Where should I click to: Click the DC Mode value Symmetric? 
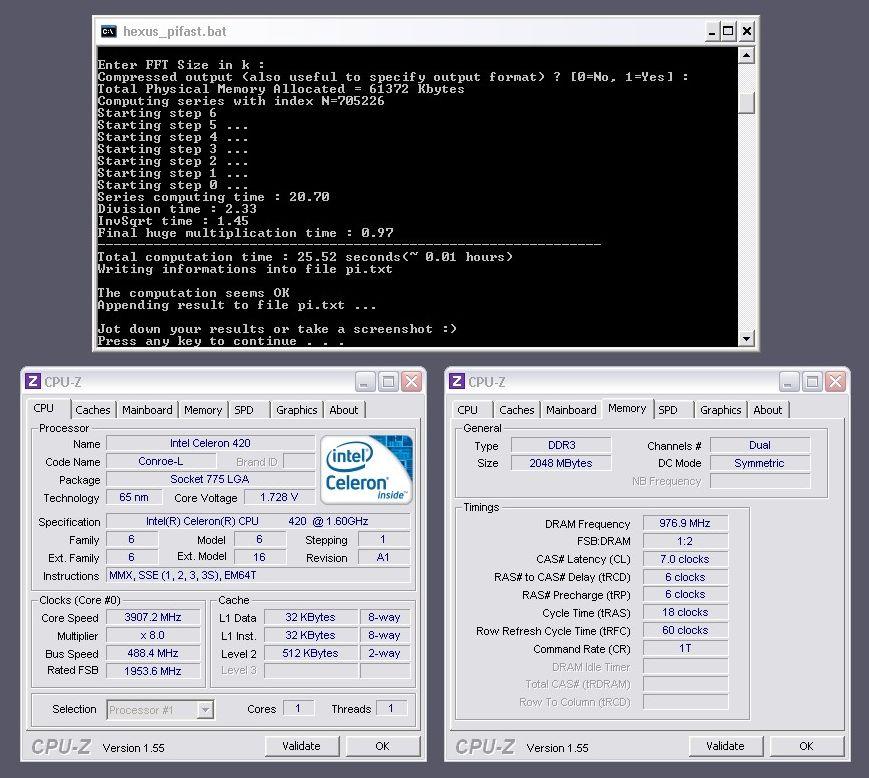(x=760, y=463)
